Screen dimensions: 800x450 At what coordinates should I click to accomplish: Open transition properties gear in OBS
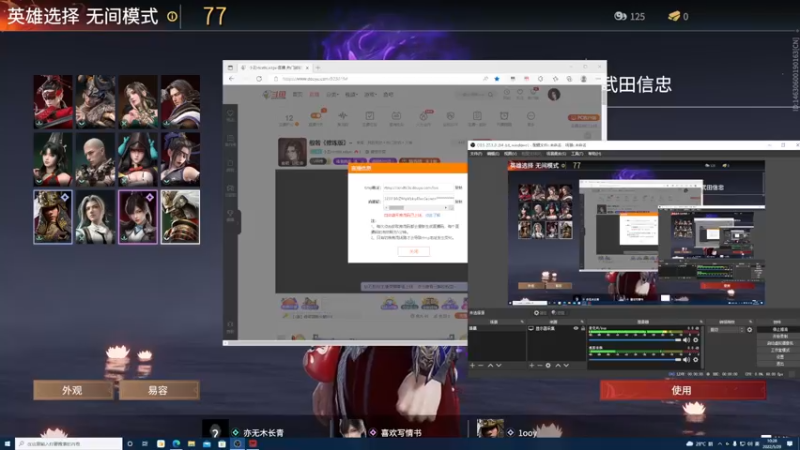pyautogui.click(x=749, y=330)
